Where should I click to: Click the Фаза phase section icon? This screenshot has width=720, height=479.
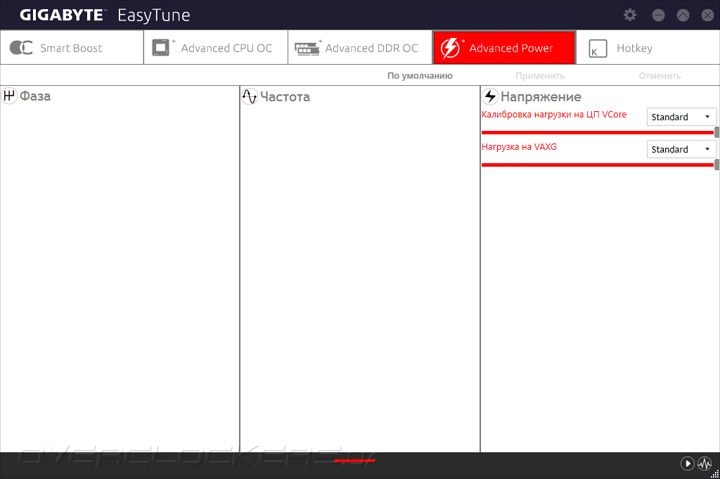pos(9,96)
